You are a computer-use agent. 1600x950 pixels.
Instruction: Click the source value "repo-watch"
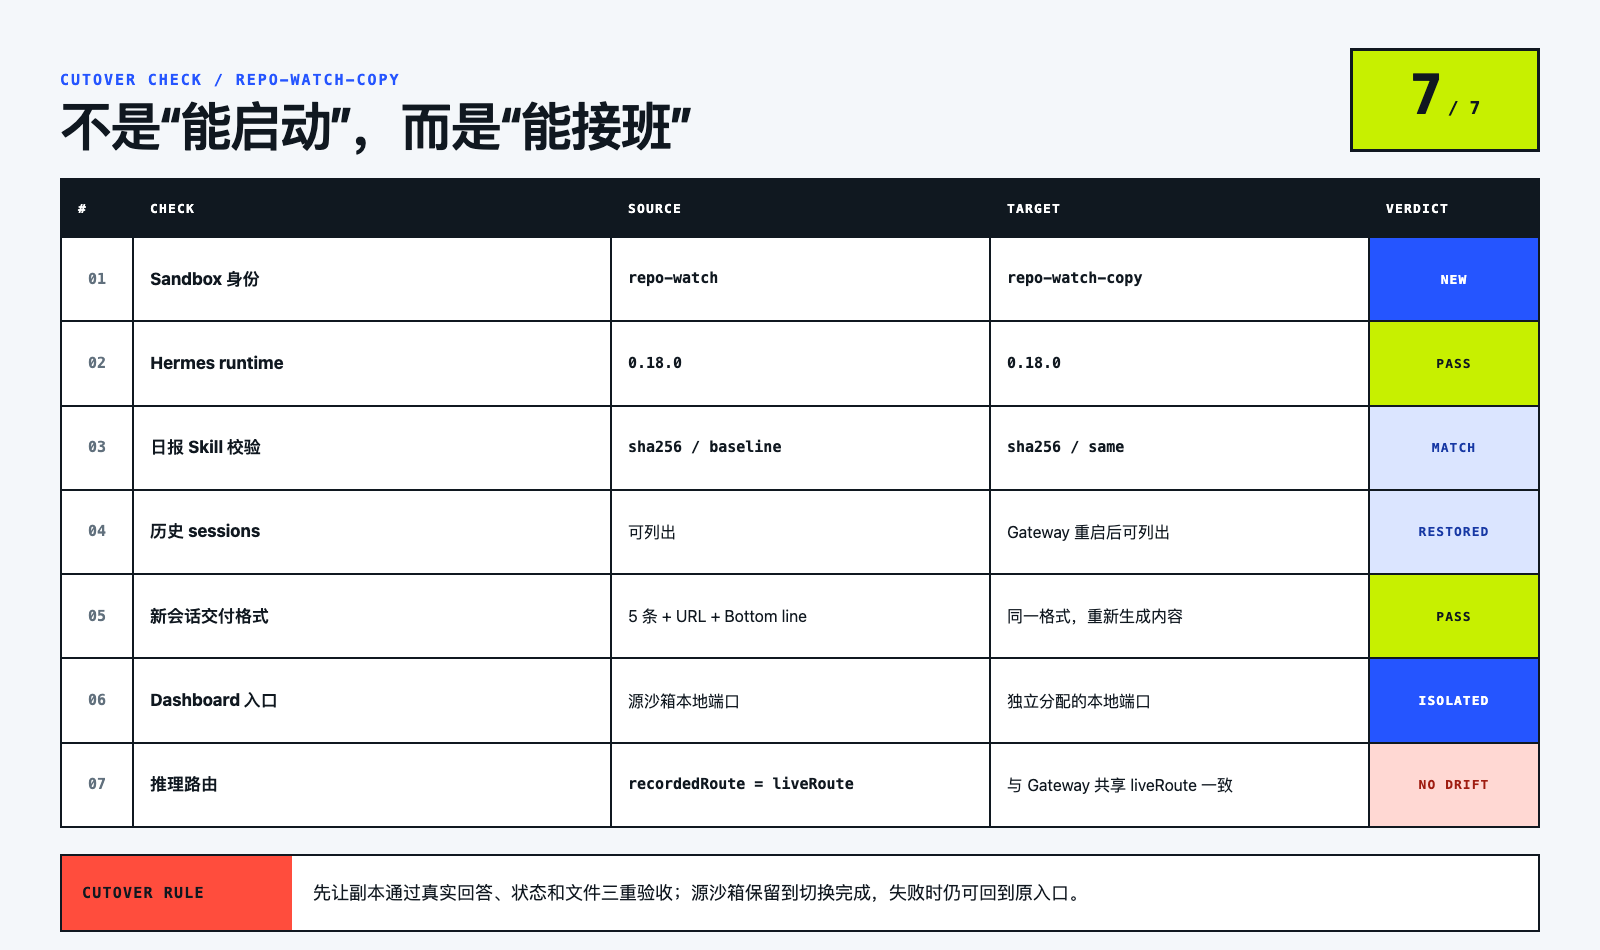[673, 278]
